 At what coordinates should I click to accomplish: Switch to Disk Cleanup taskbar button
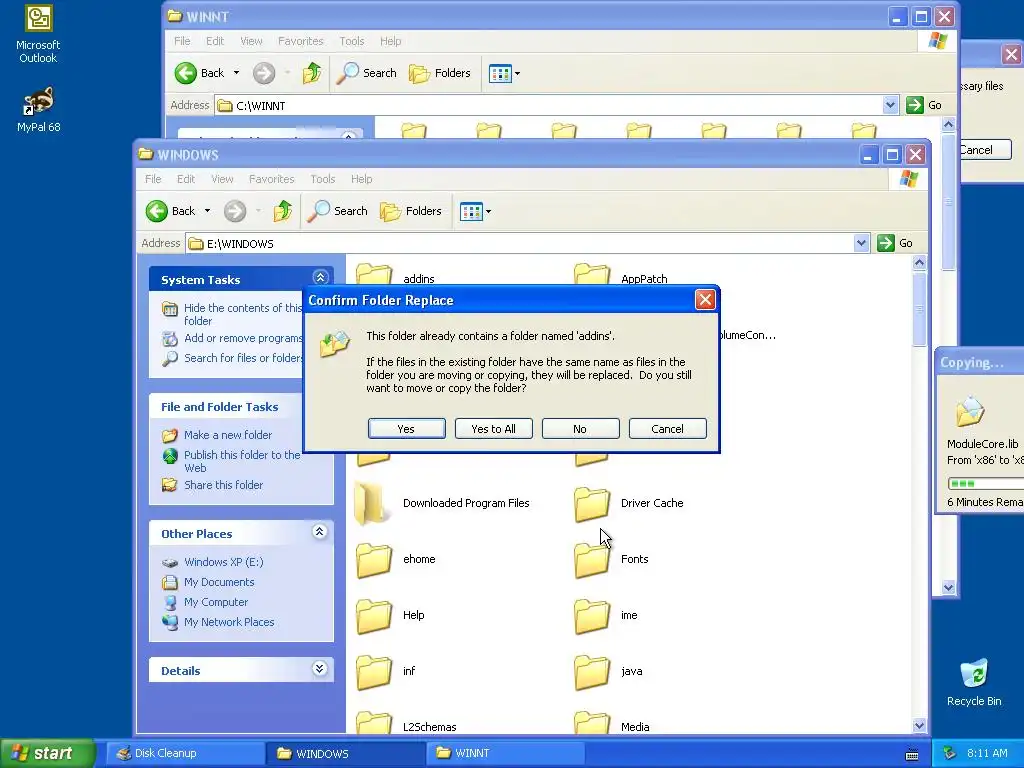tap(186, 753)
